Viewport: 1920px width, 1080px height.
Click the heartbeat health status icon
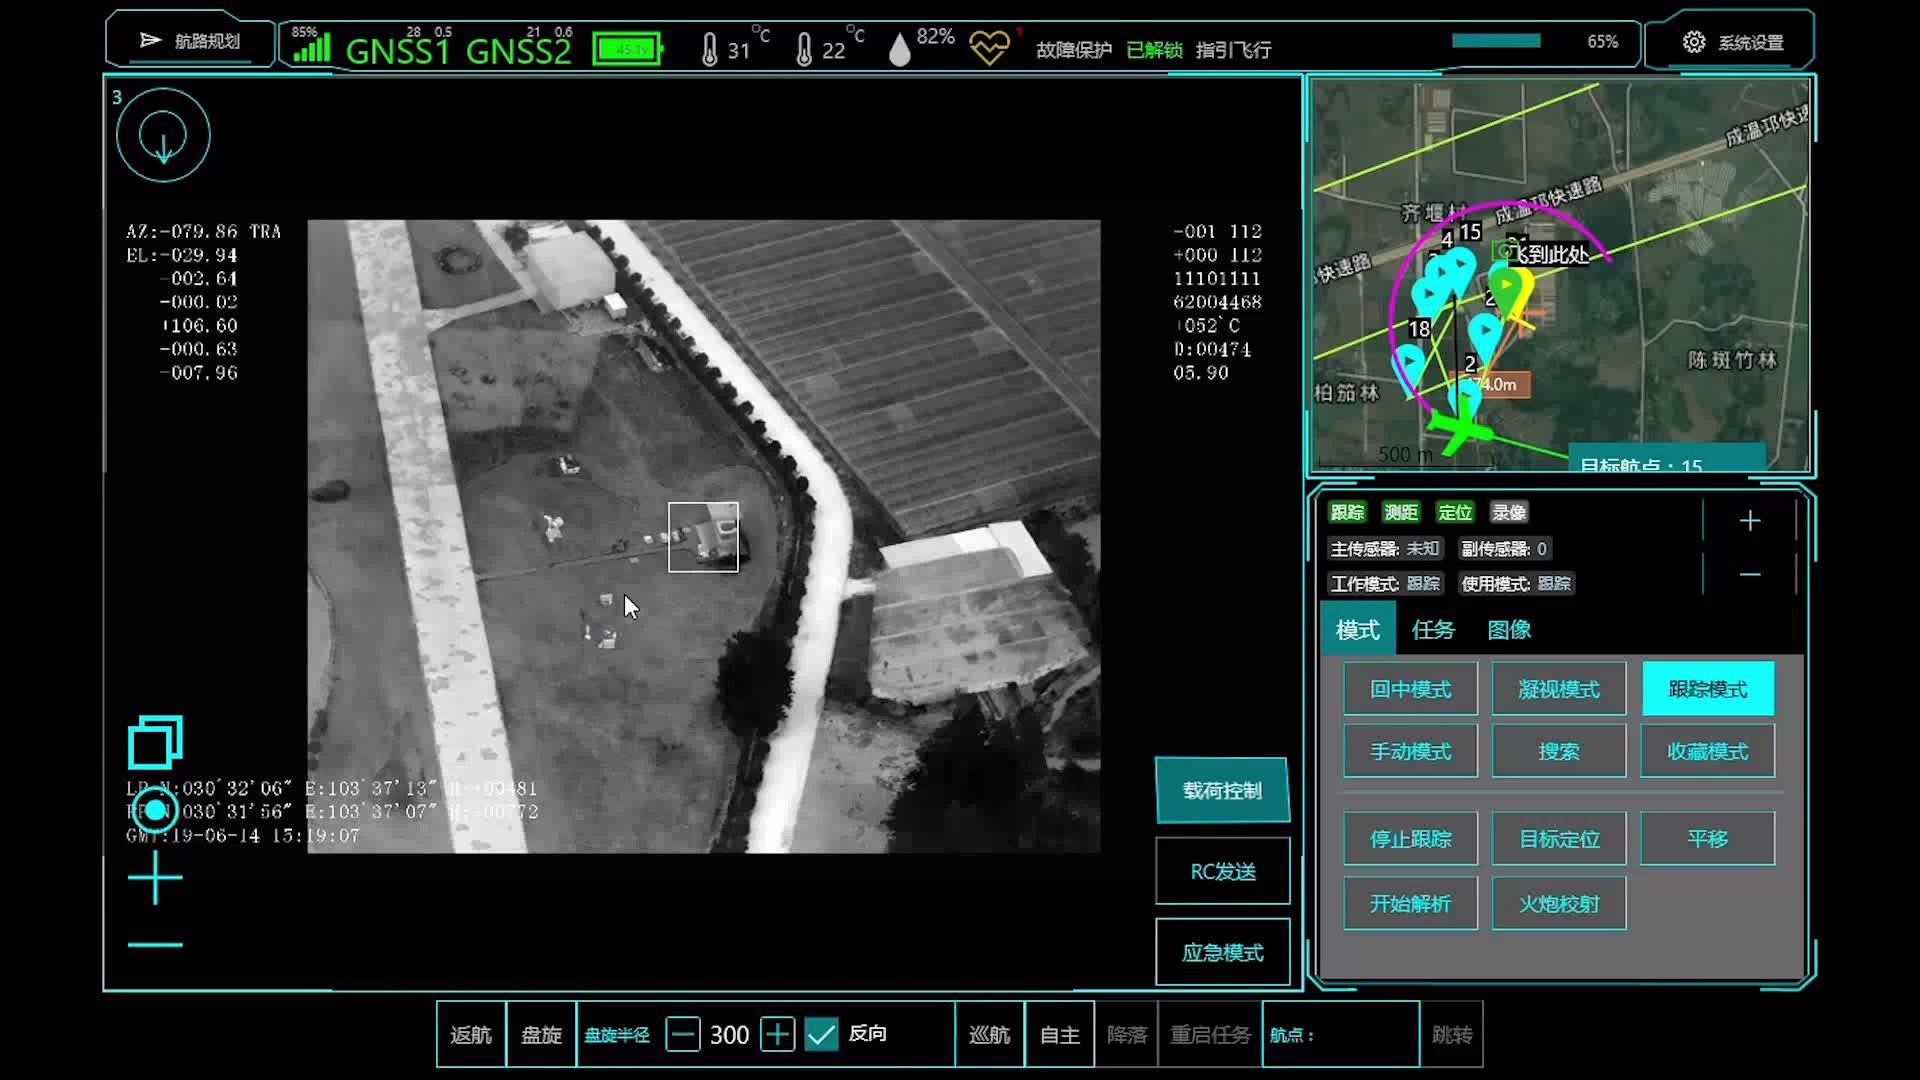click(x=989, y=48)
